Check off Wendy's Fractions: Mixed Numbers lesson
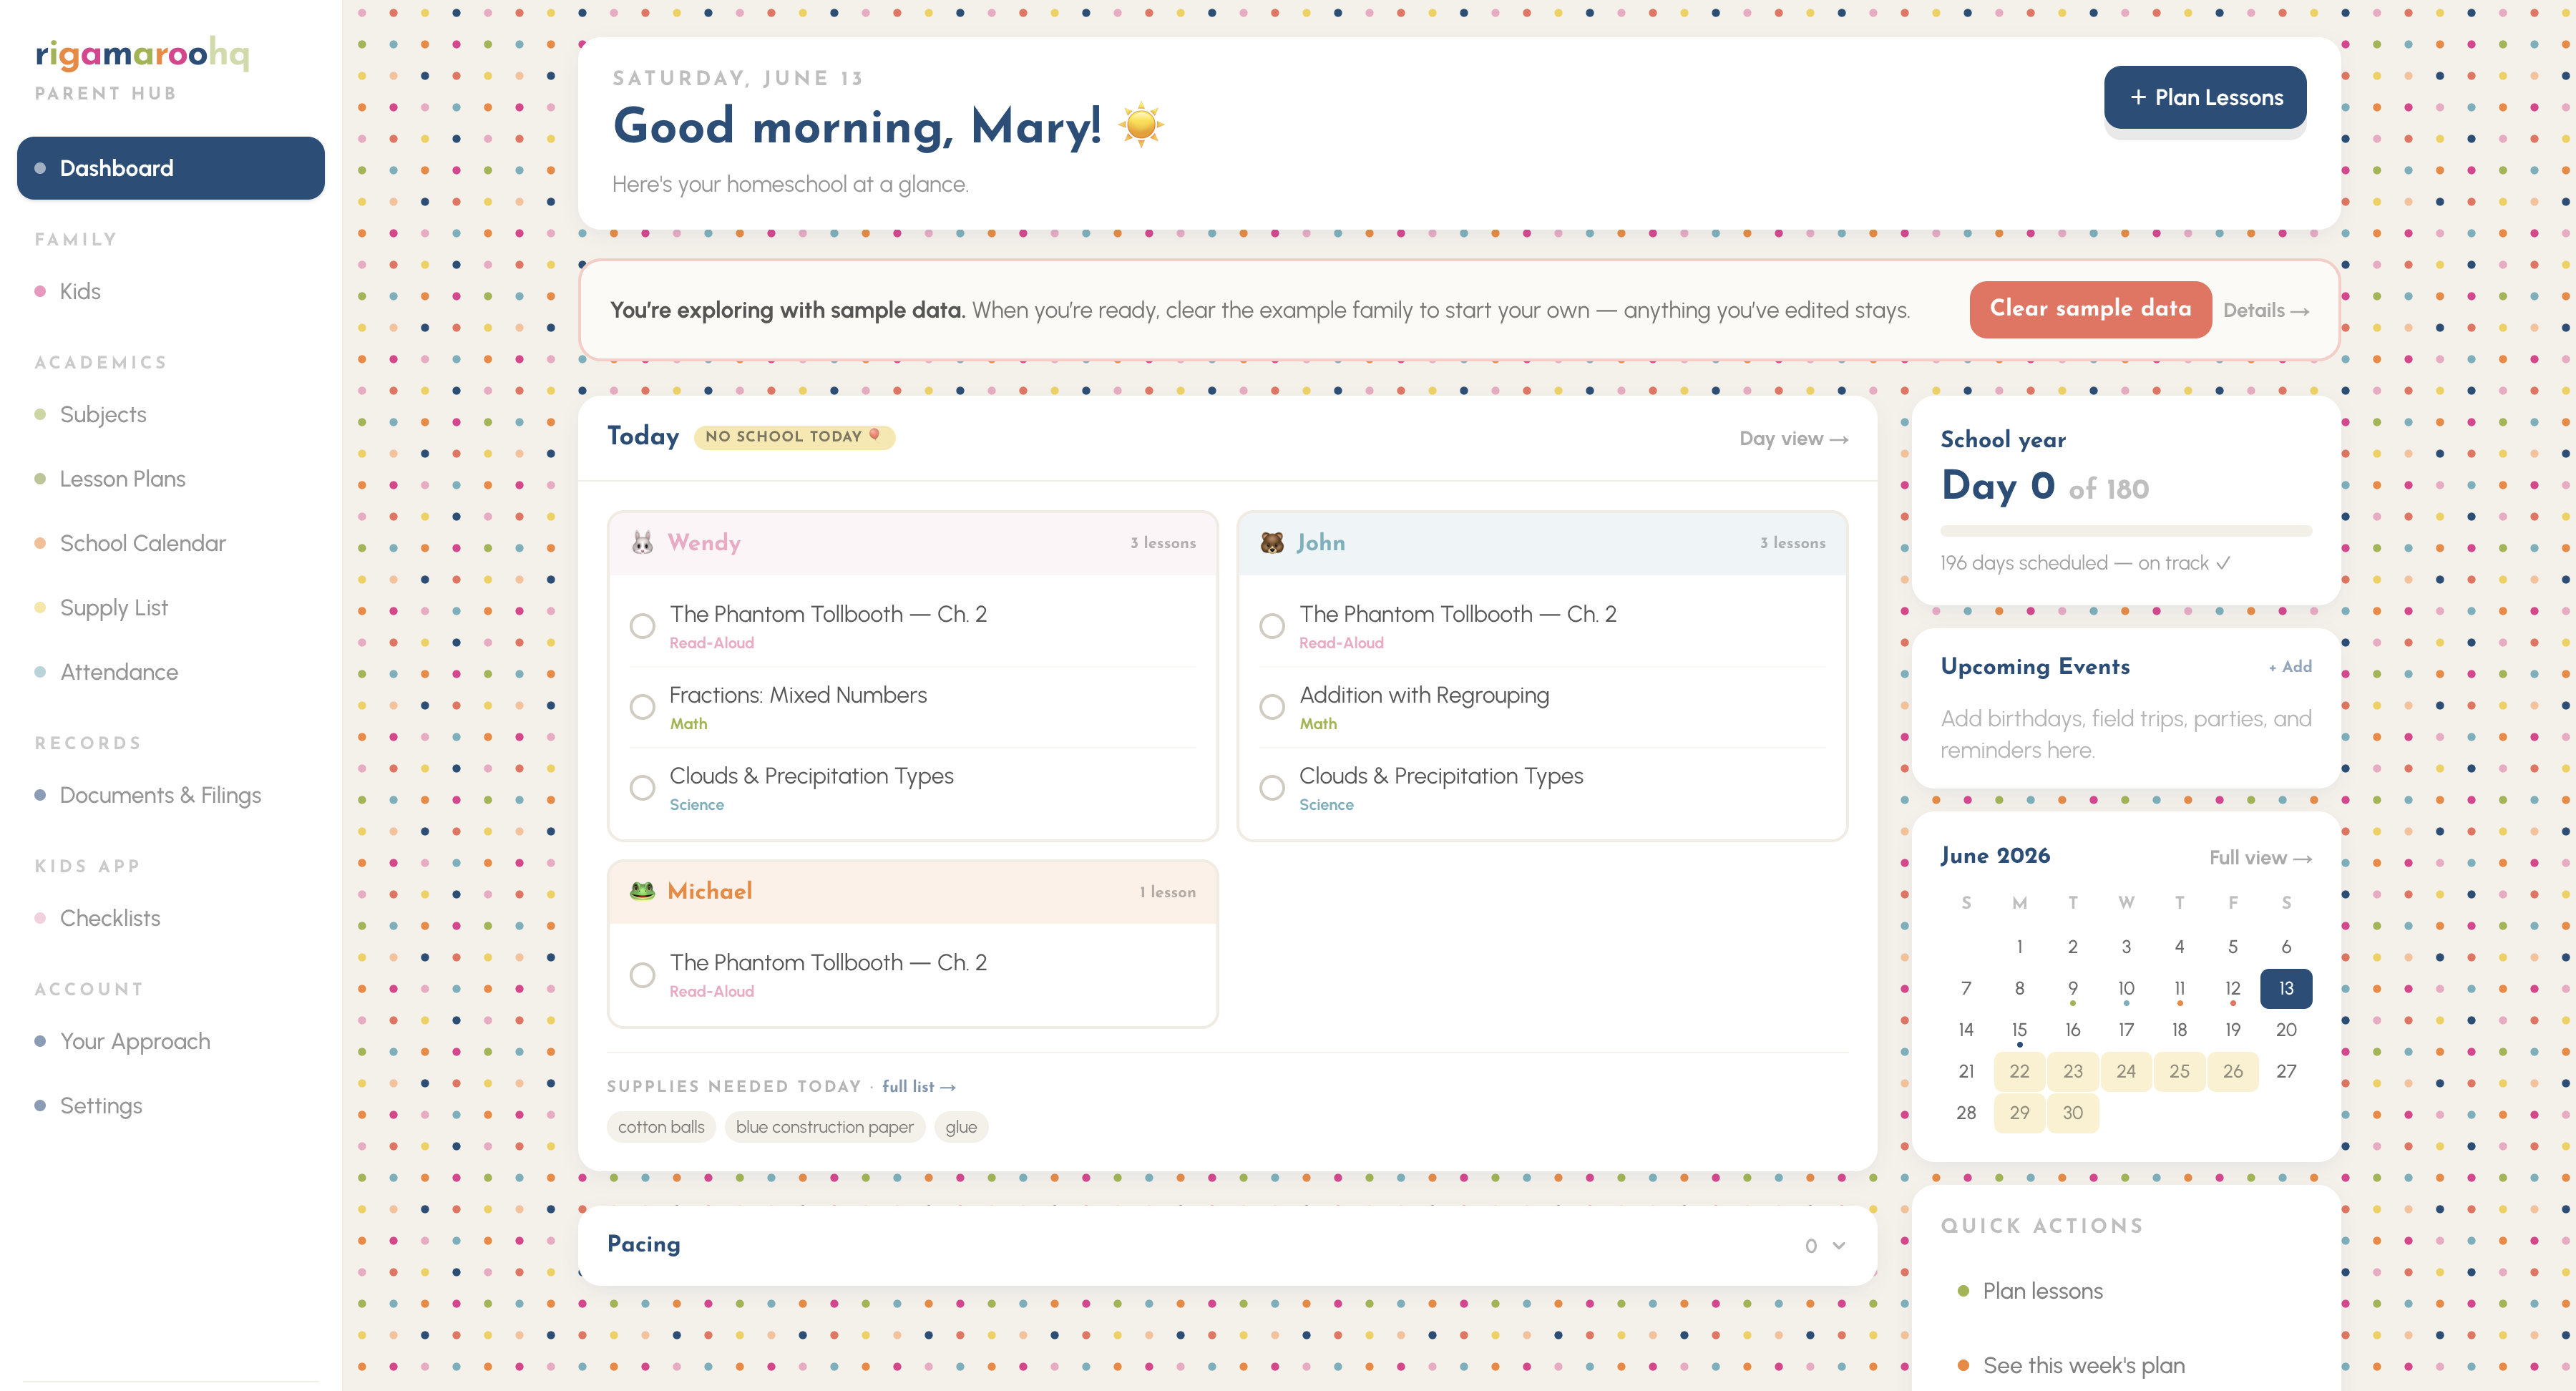 pyautogui.click(x=642, y=707)
